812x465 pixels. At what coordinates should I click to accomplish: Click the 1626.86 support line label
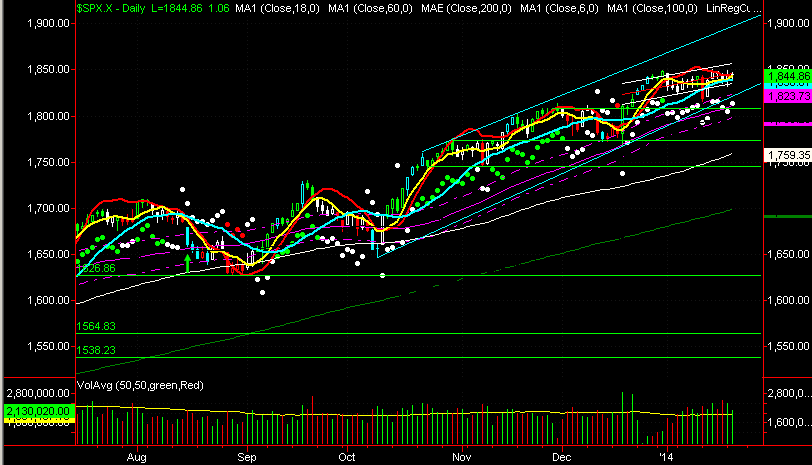click(x=96, y=268)
